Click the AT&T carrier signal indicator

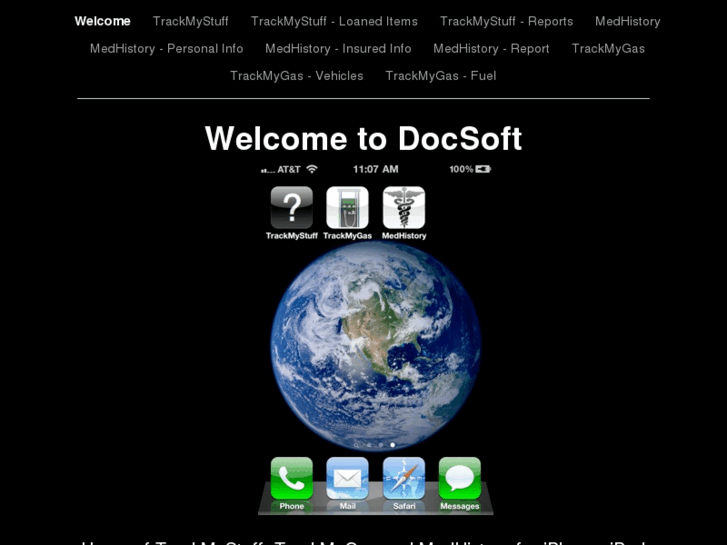click(281, 170)
